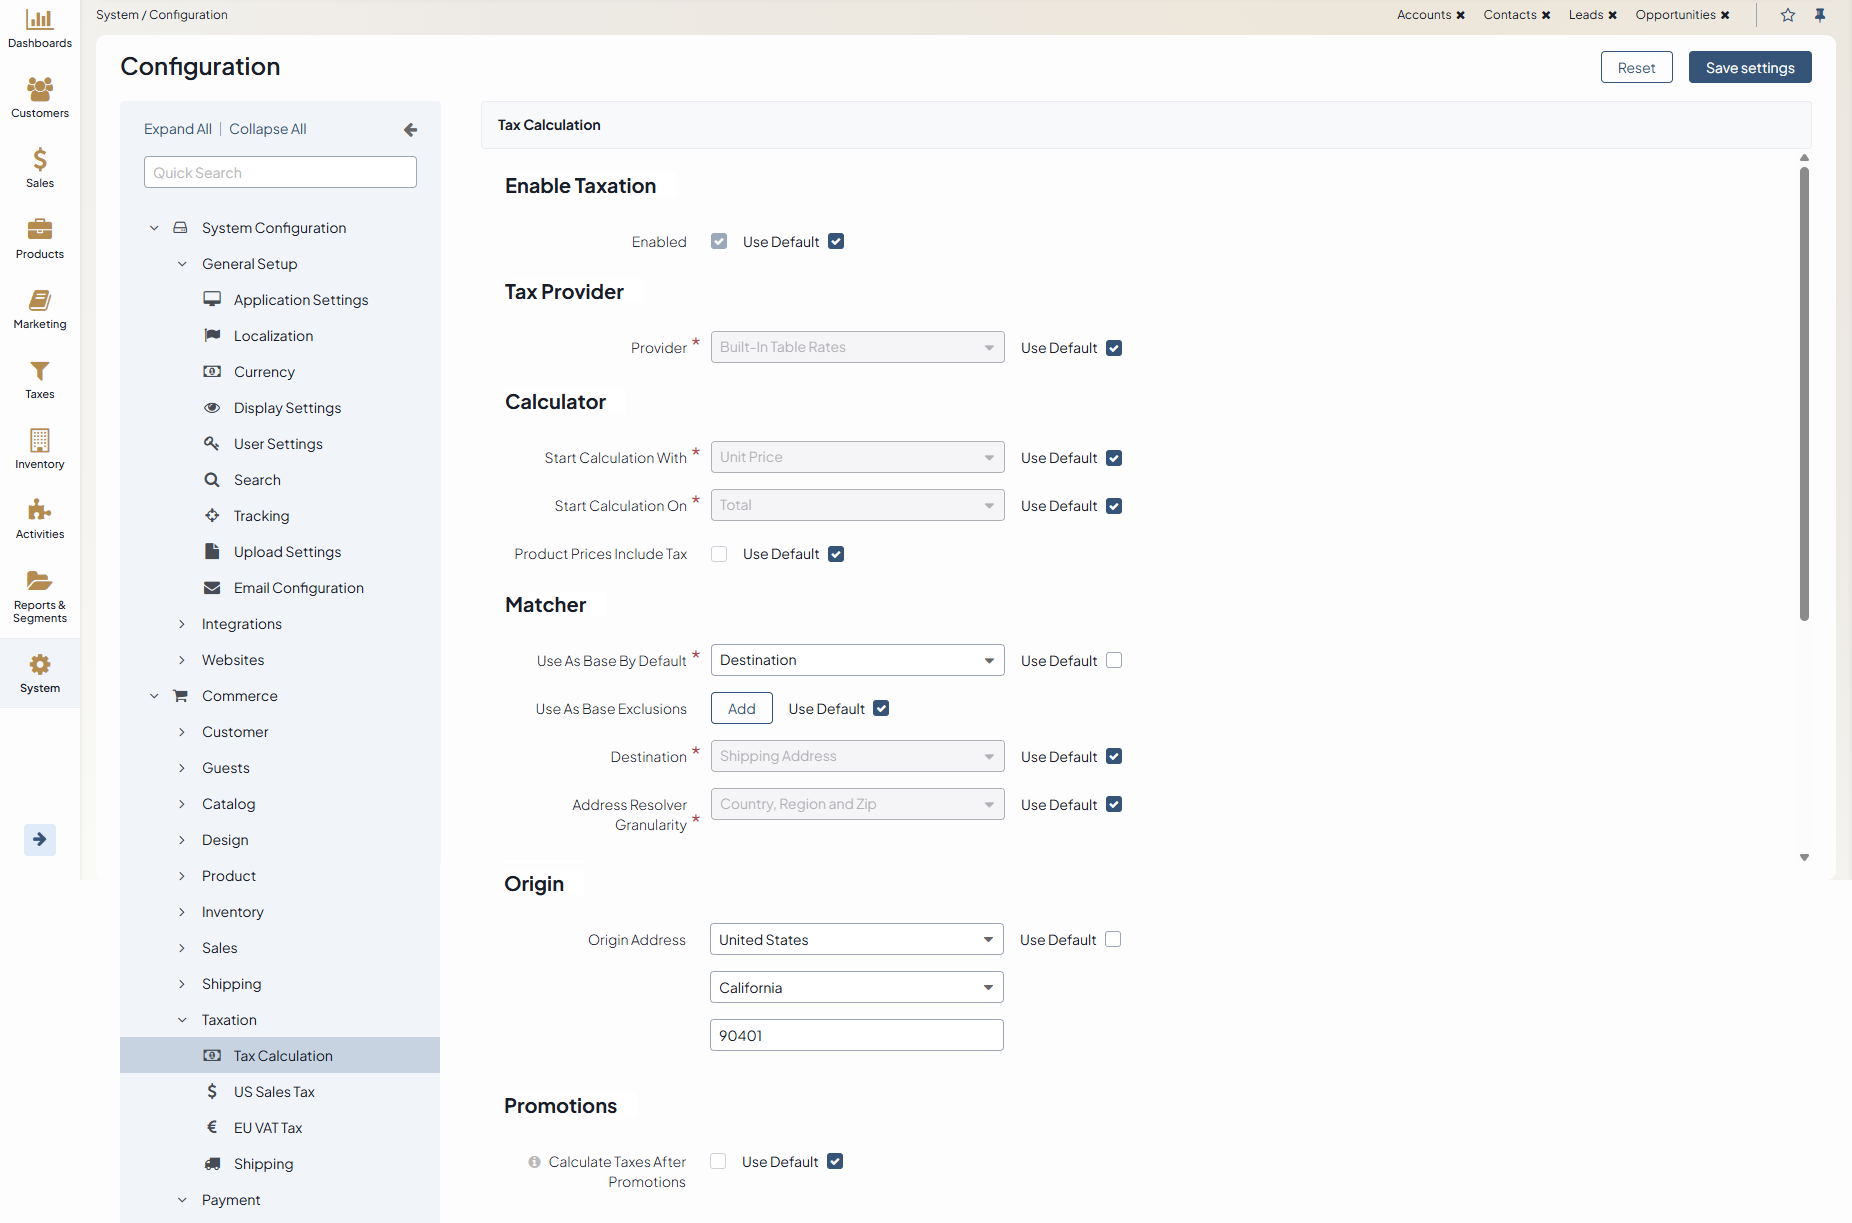Viewport: 1852px width, 1223px height.
Task: Check the Product Prices Include Tax box
Action: pos(719,554)
